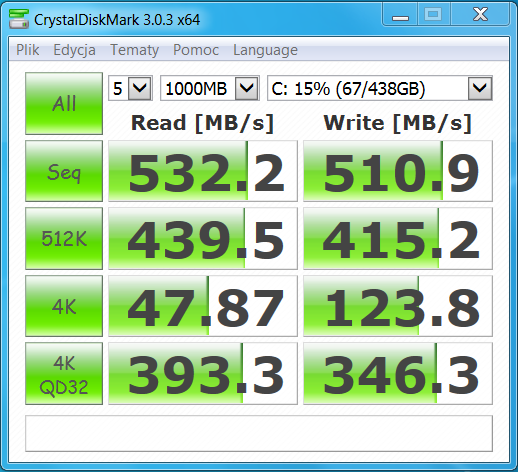518x472 pixels.
Task: Select the Seq read result 532.2
Action: coord(203,171)
